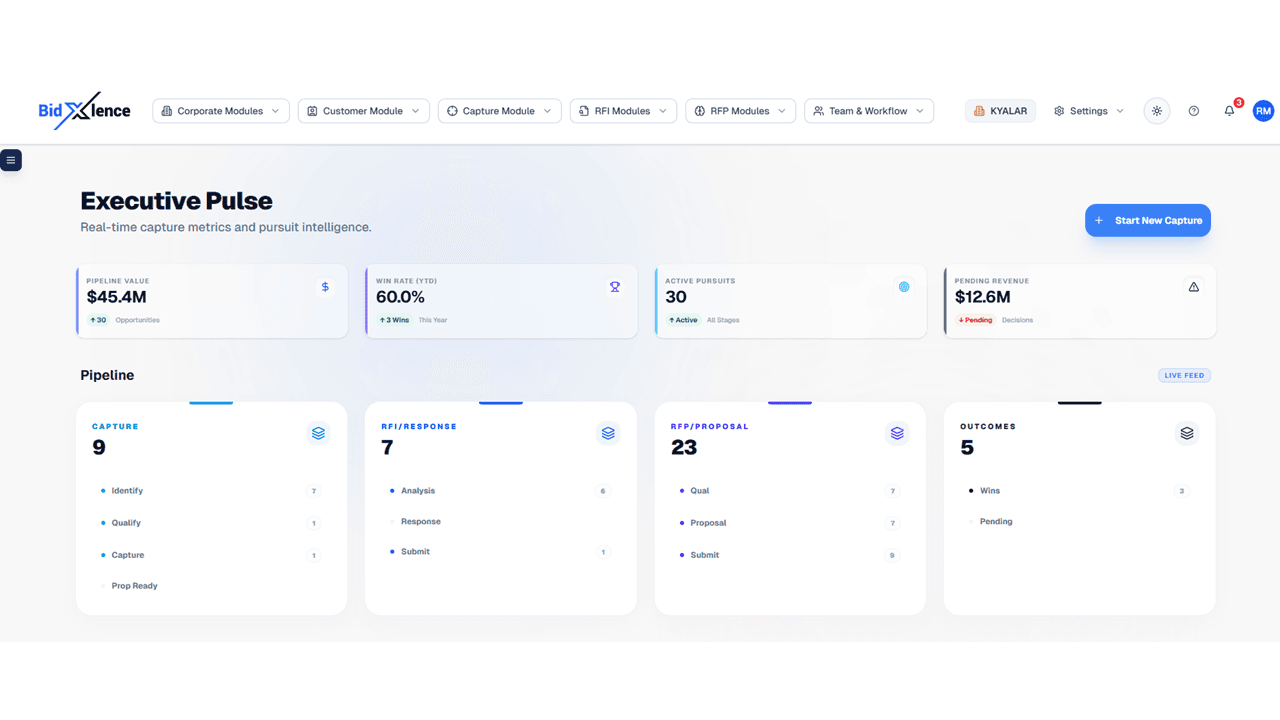Image resolution: width=1280 pixels, height=720 pixels.
Task: Click the layers icon on the Capture card
Action: 318,433
